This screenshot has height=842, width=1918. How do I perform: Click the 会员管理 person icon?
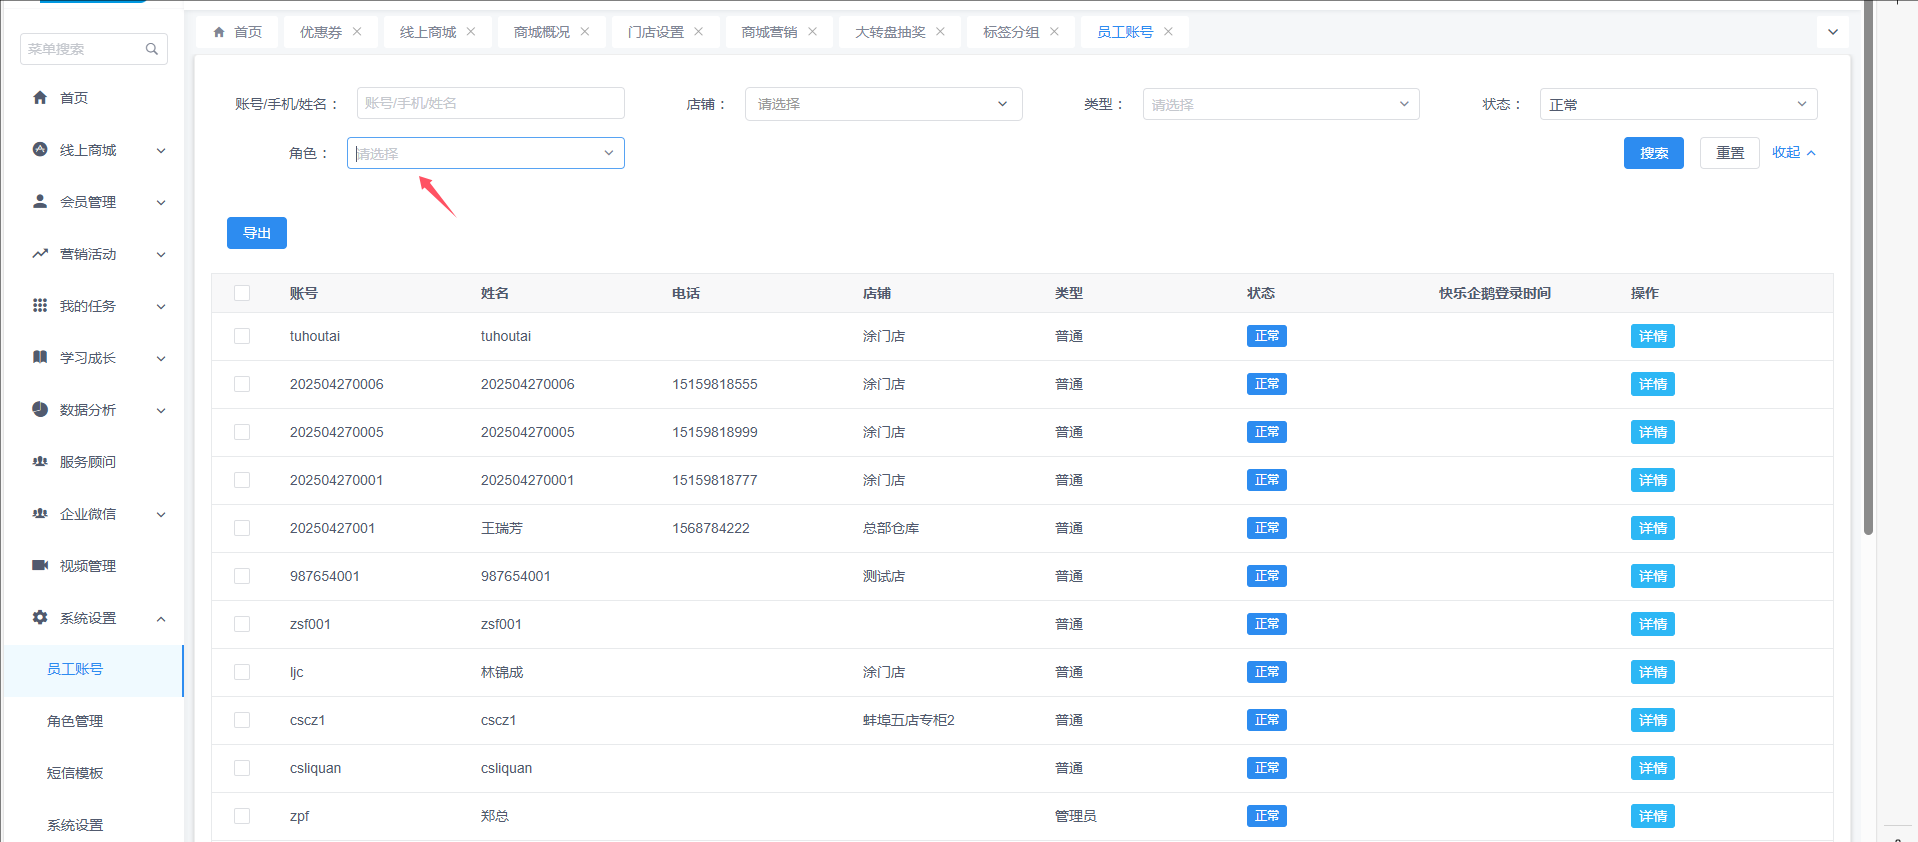(40, 201)
